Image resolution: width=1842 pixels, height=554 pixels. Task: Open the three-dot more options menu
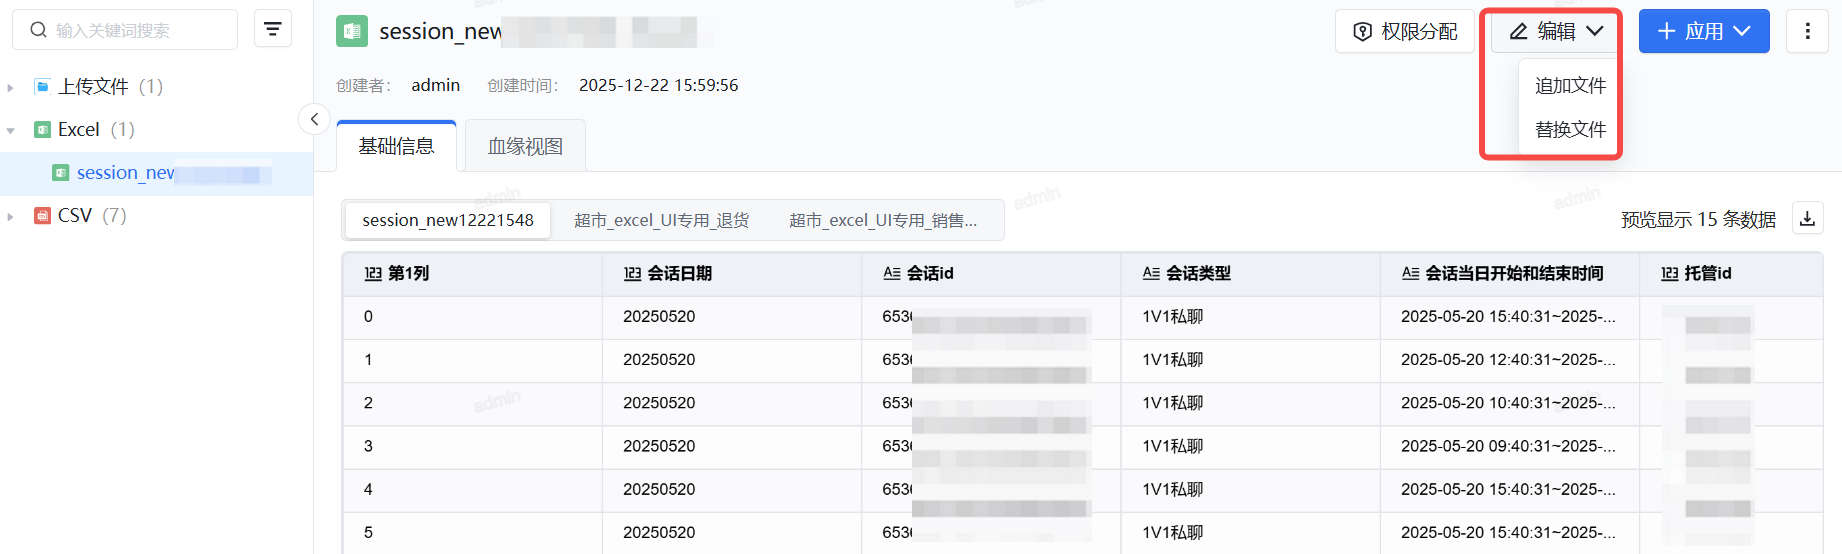[x=1807, y=31]
